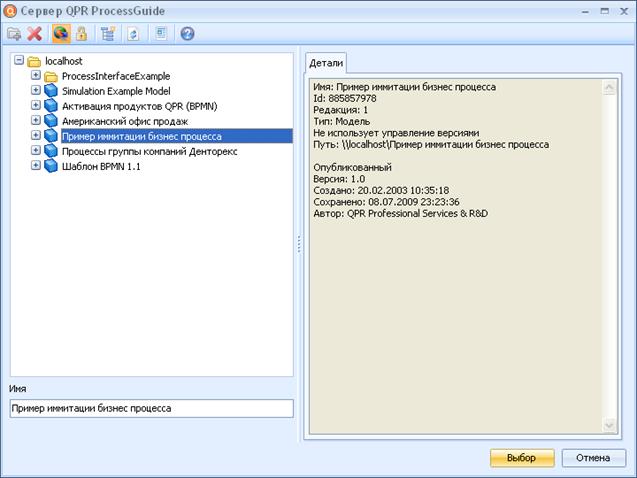Collapse the localhost tree node
This screenshot has height=478, width=637.
19,61
